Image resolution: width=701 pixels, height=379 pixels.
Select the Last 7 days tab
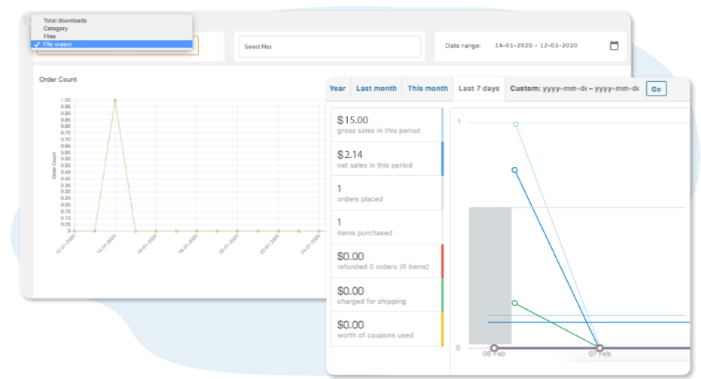(479, 88)
